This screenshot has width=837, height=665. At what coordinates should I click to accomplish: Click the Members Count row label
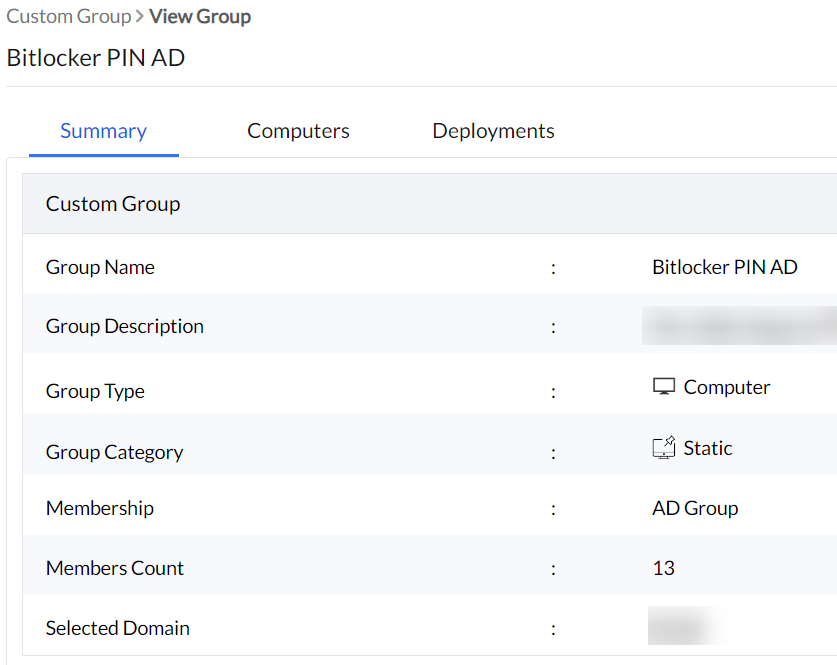[x=115, y=568]
